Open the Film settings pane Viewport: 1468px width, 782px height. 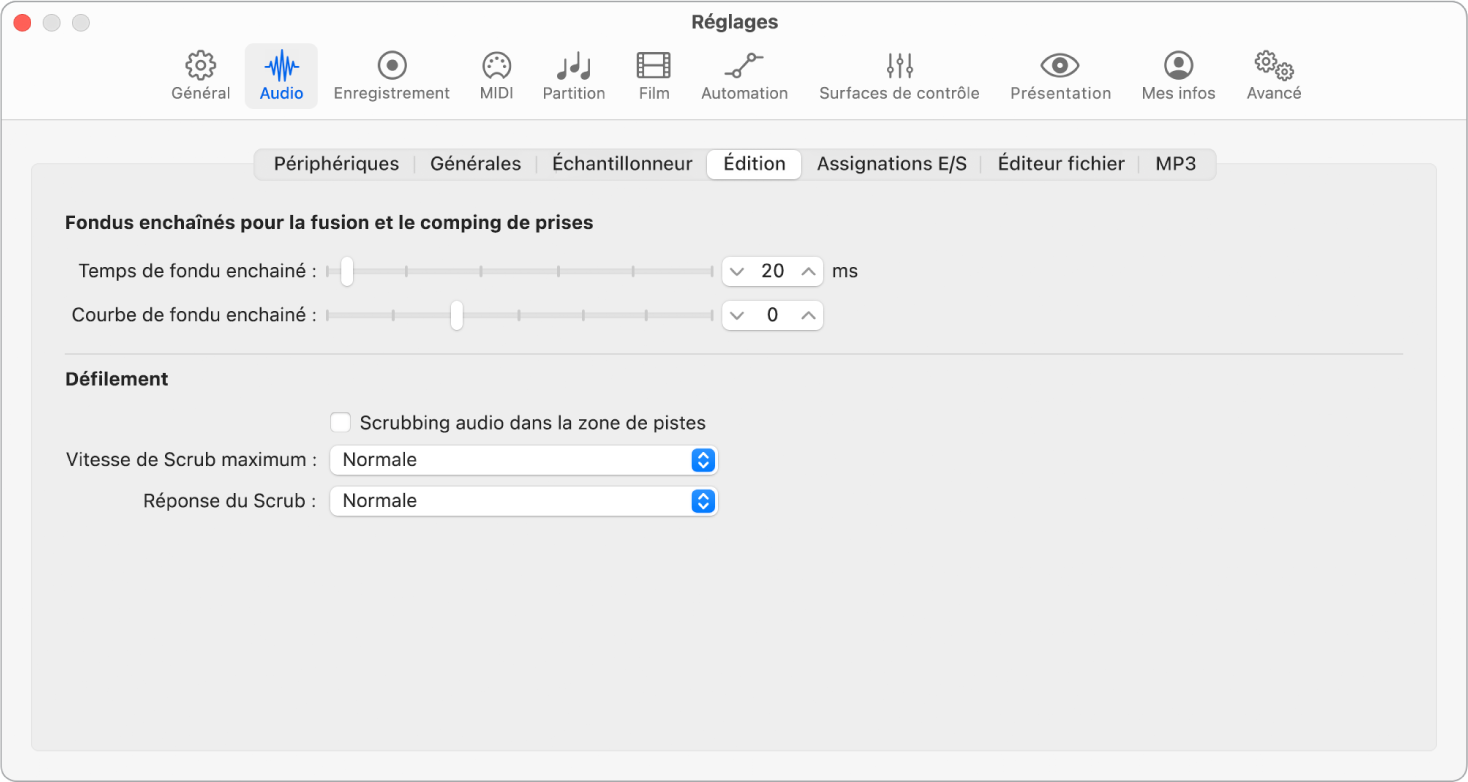tap(654, 66)
